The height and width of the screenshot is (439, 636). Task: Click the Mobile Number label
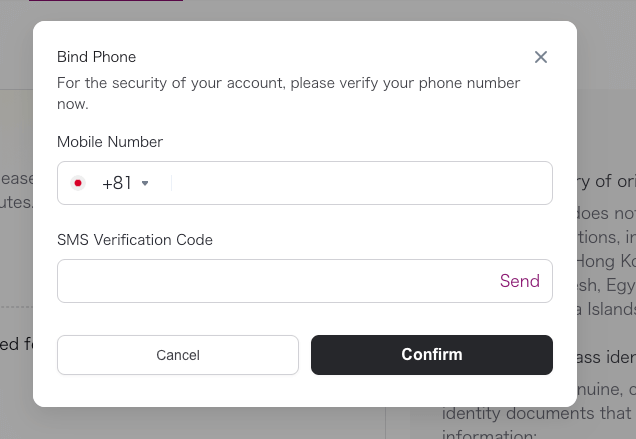(x=110, y=142)
